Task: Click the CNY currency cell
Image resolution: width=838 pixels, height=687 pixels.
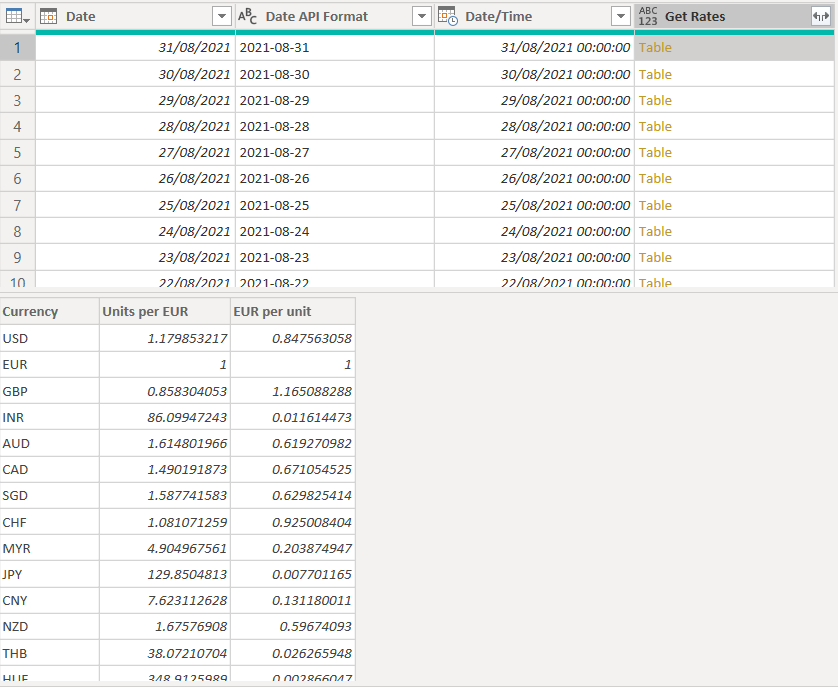Action: point(50,601)
